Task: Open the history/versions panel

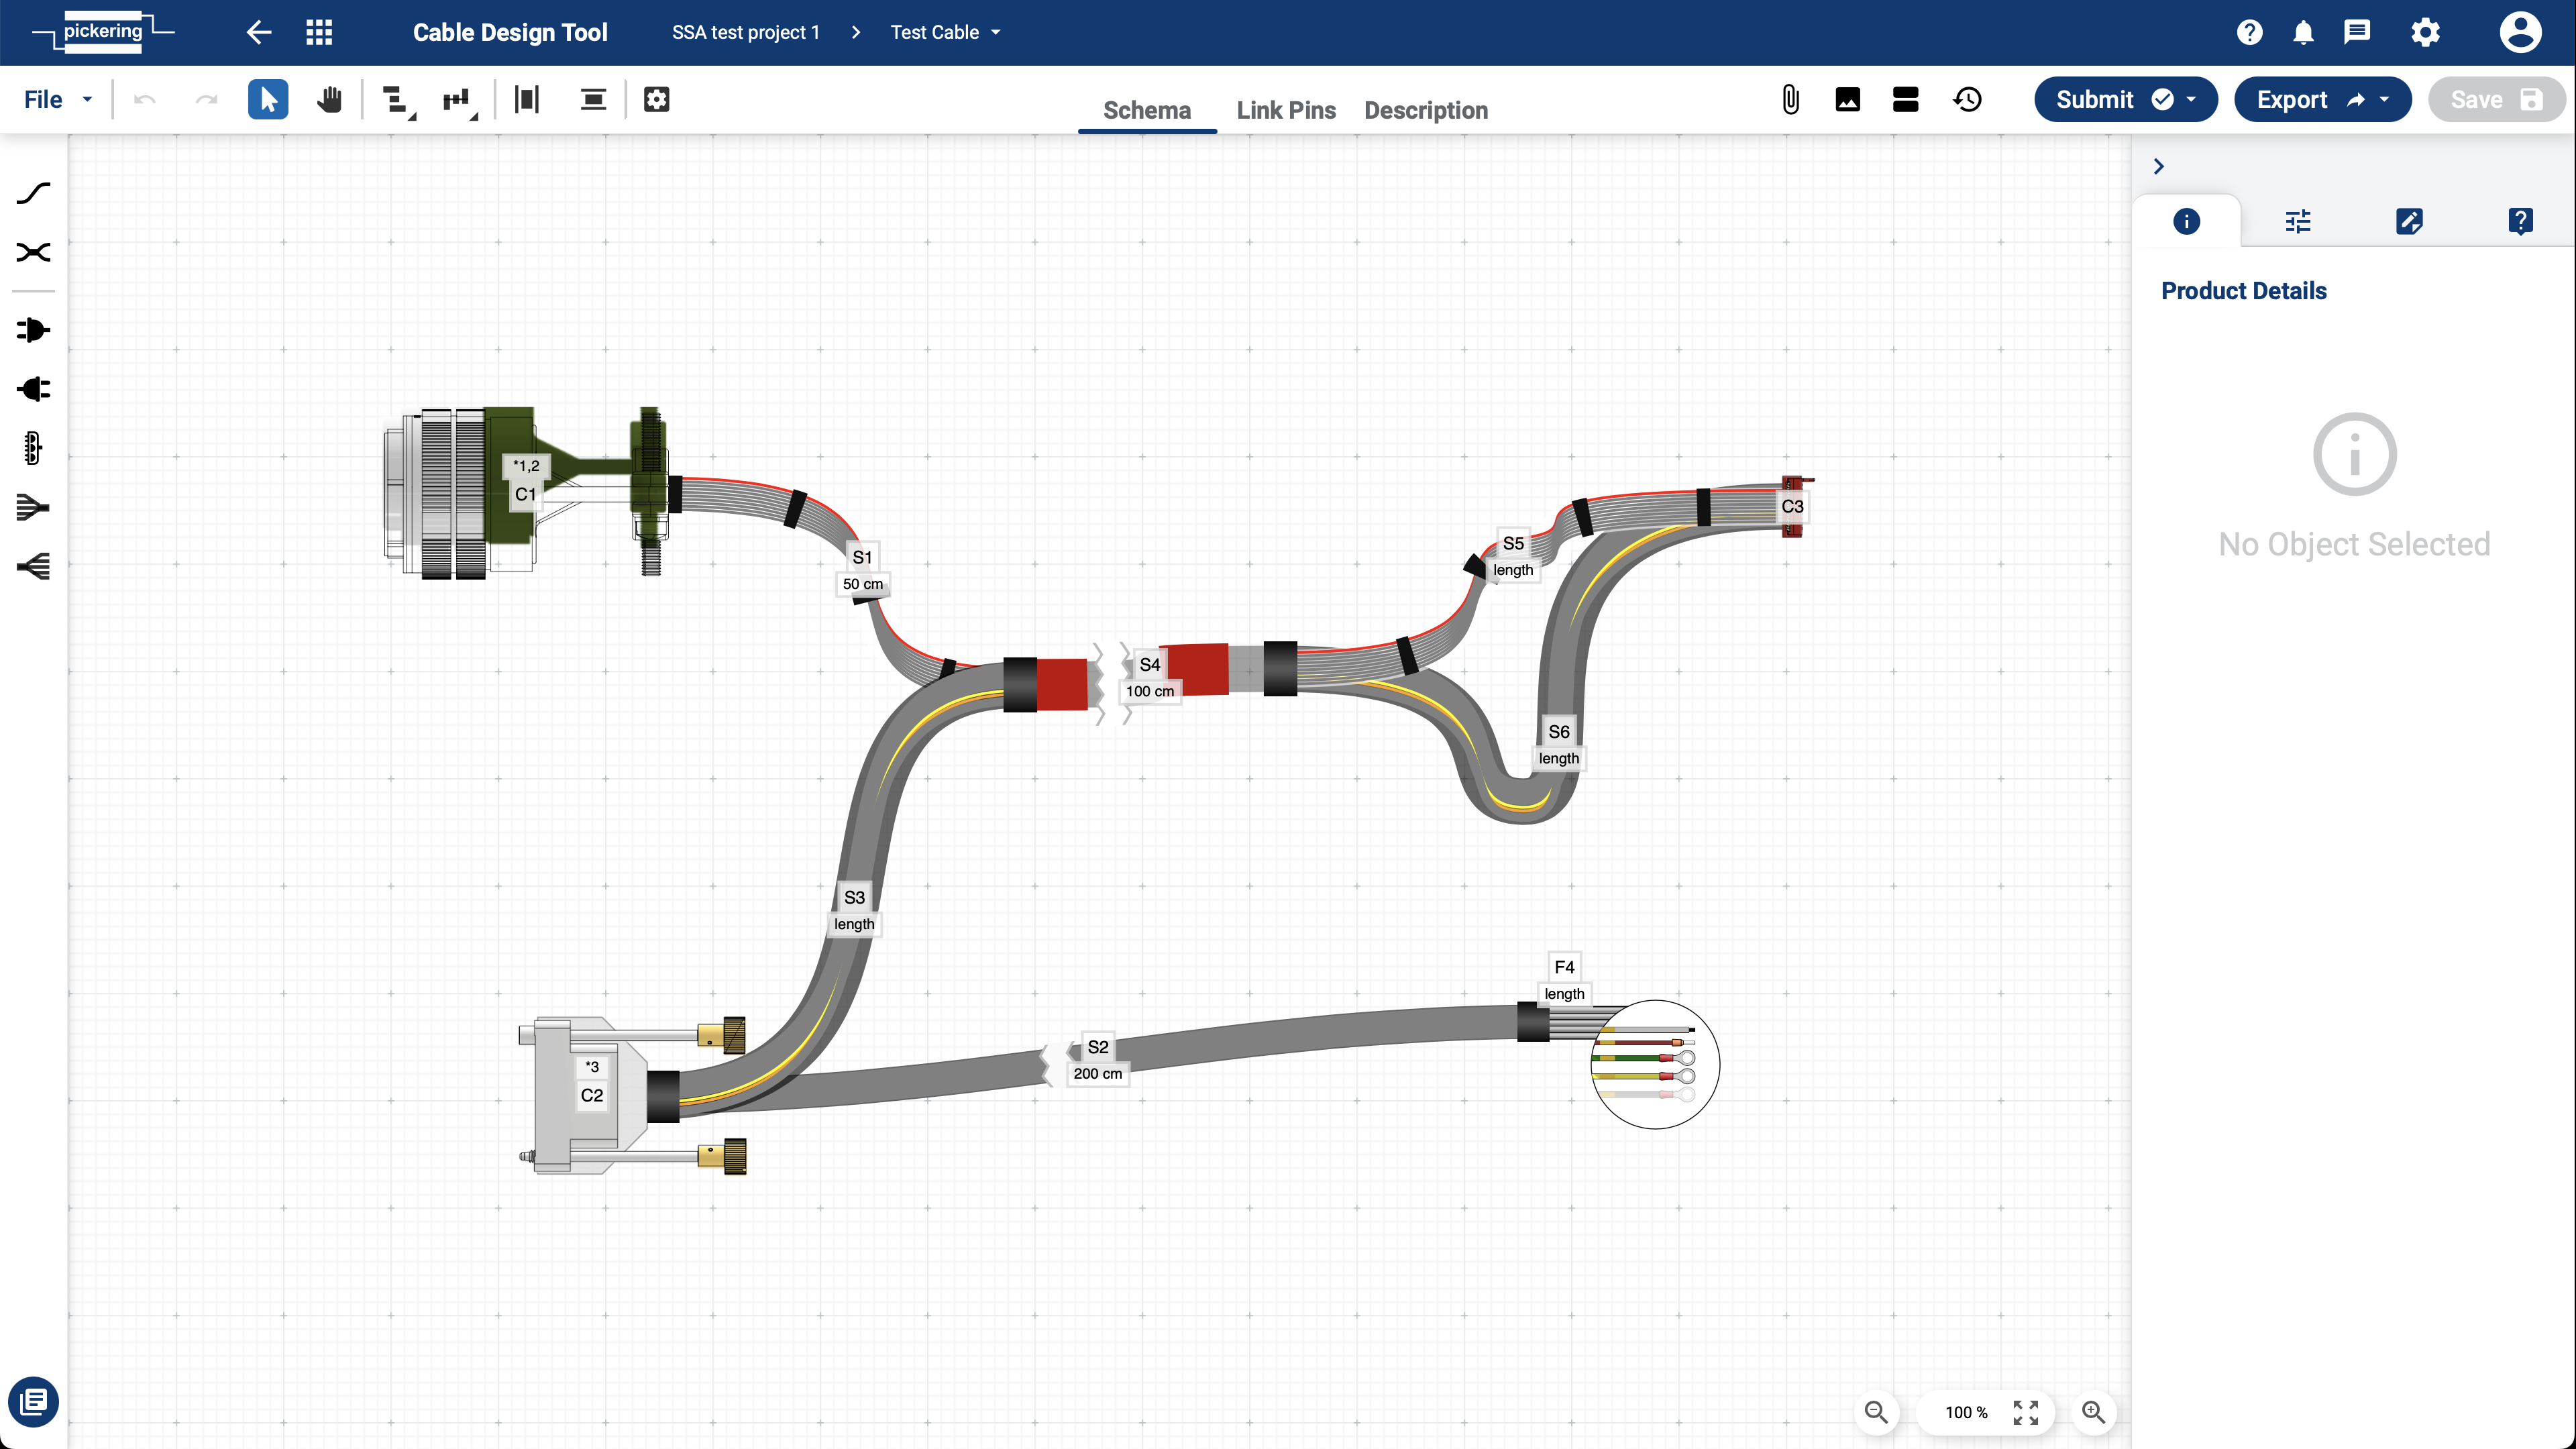Action: click(1968, 99)
